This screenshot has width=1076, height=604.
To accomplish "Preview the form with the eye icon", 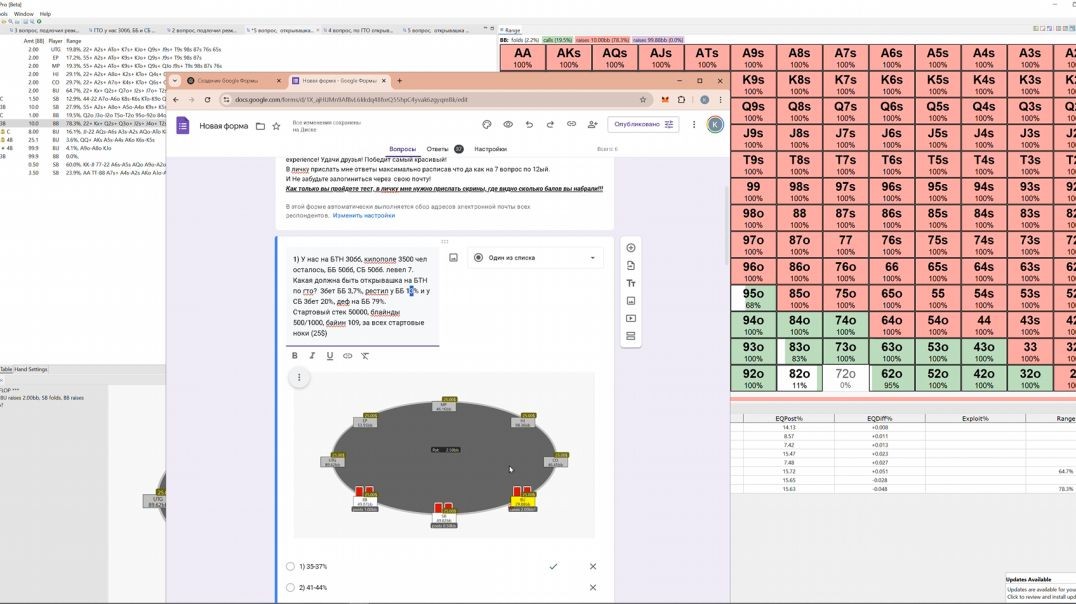I will pos(508,124).
